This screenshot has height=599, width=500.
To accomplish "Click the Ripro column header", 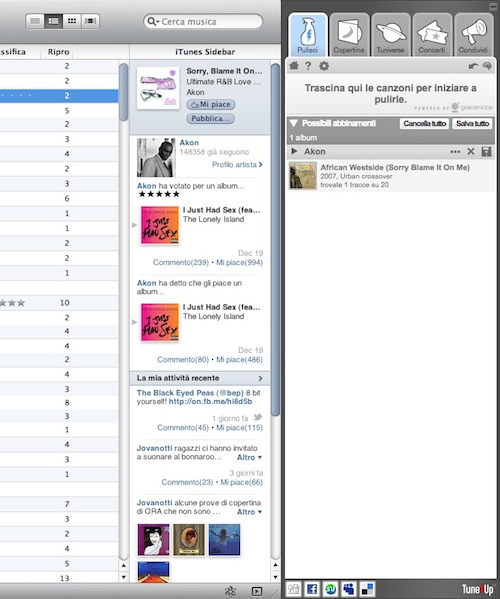I will (58, 52).
